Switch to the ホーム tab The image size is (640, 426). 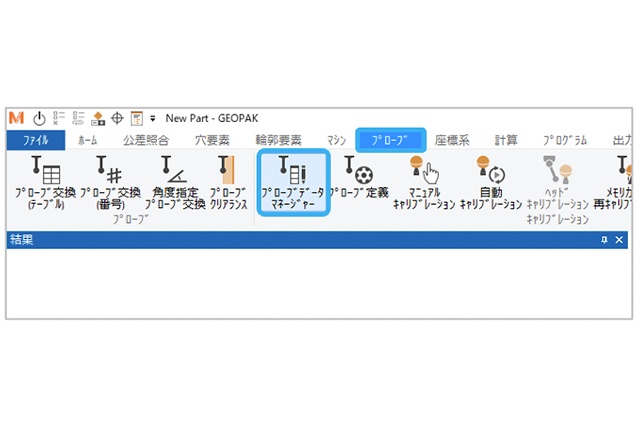click(x=88, y=140)
